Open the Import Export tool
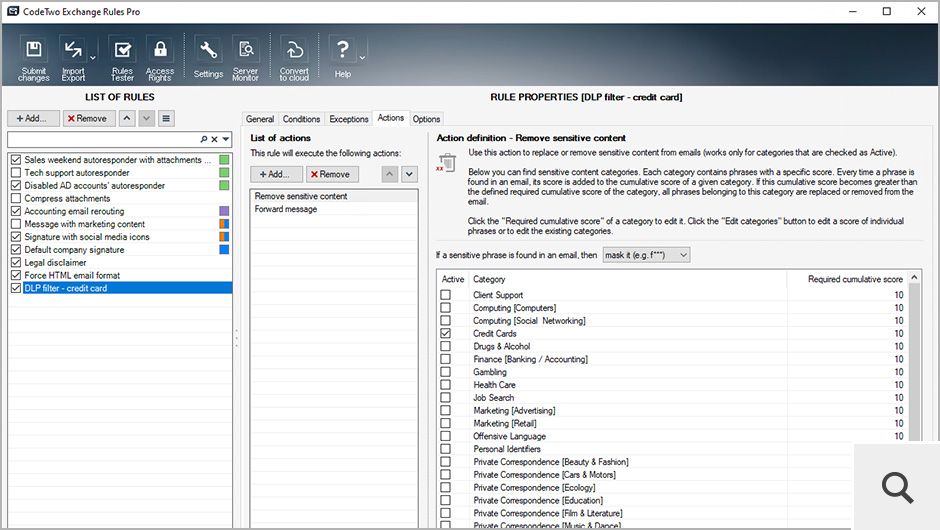This screenshot has height=530, width=940. click(x=73, y=58)
